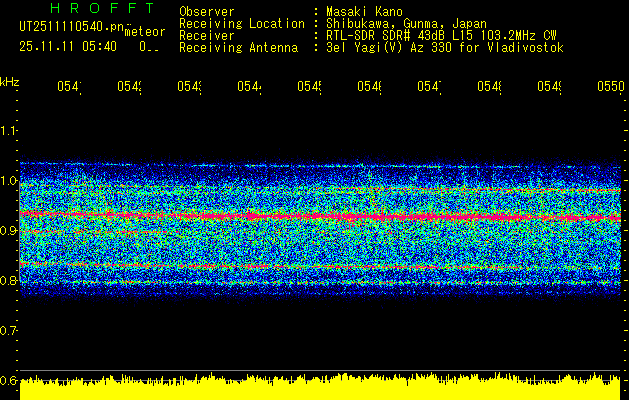Click the 'Receiving Location' field label
Screen dimensions: 629x400
pyautogui.click(x=241, y=23)
